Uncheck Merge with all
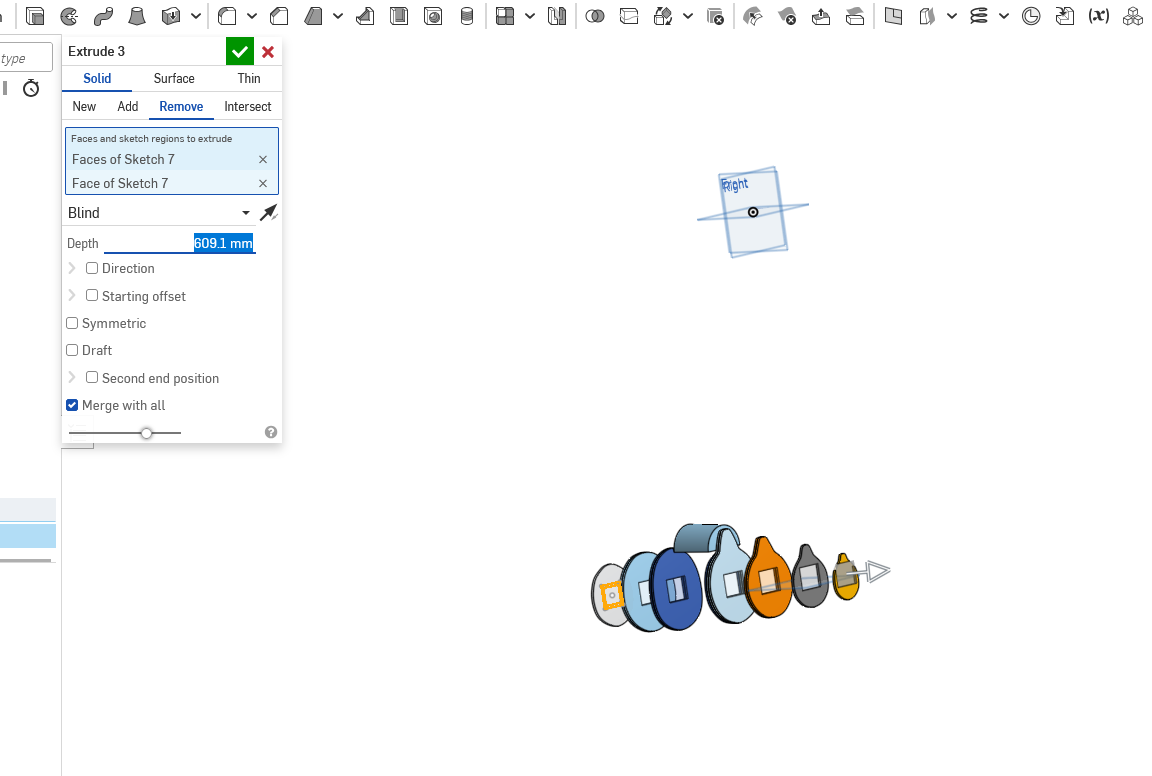This screenshot has height=776, width=1152. tap(72, 405)
